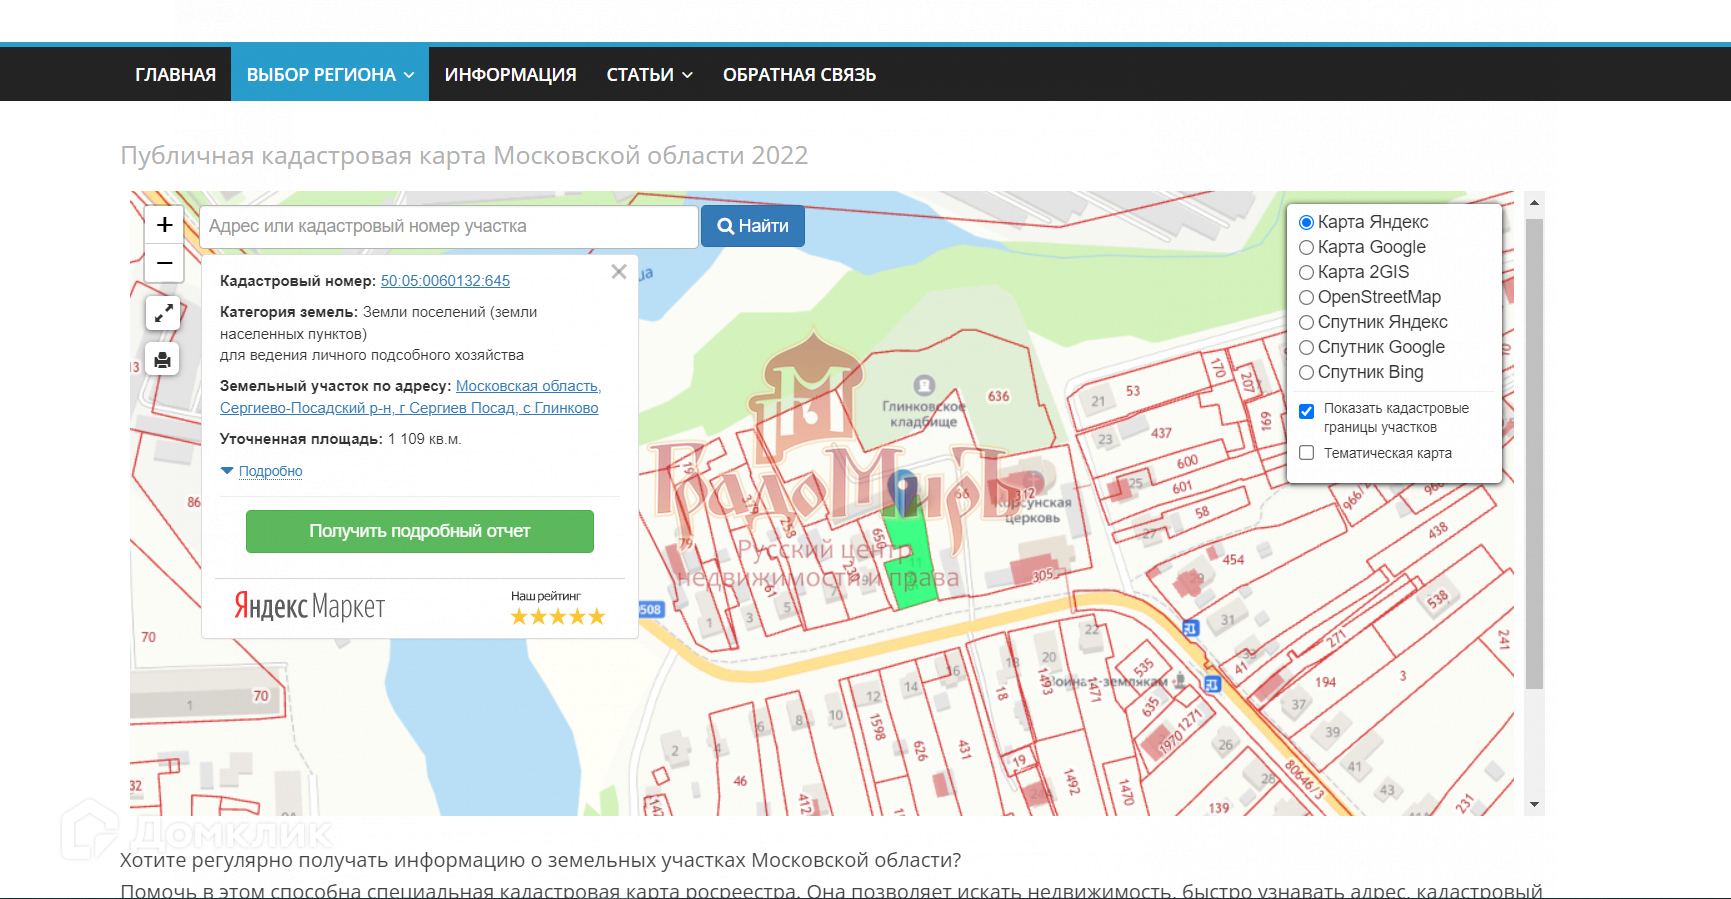Open the Выбор региона dropdown menu

pos(330,75)
